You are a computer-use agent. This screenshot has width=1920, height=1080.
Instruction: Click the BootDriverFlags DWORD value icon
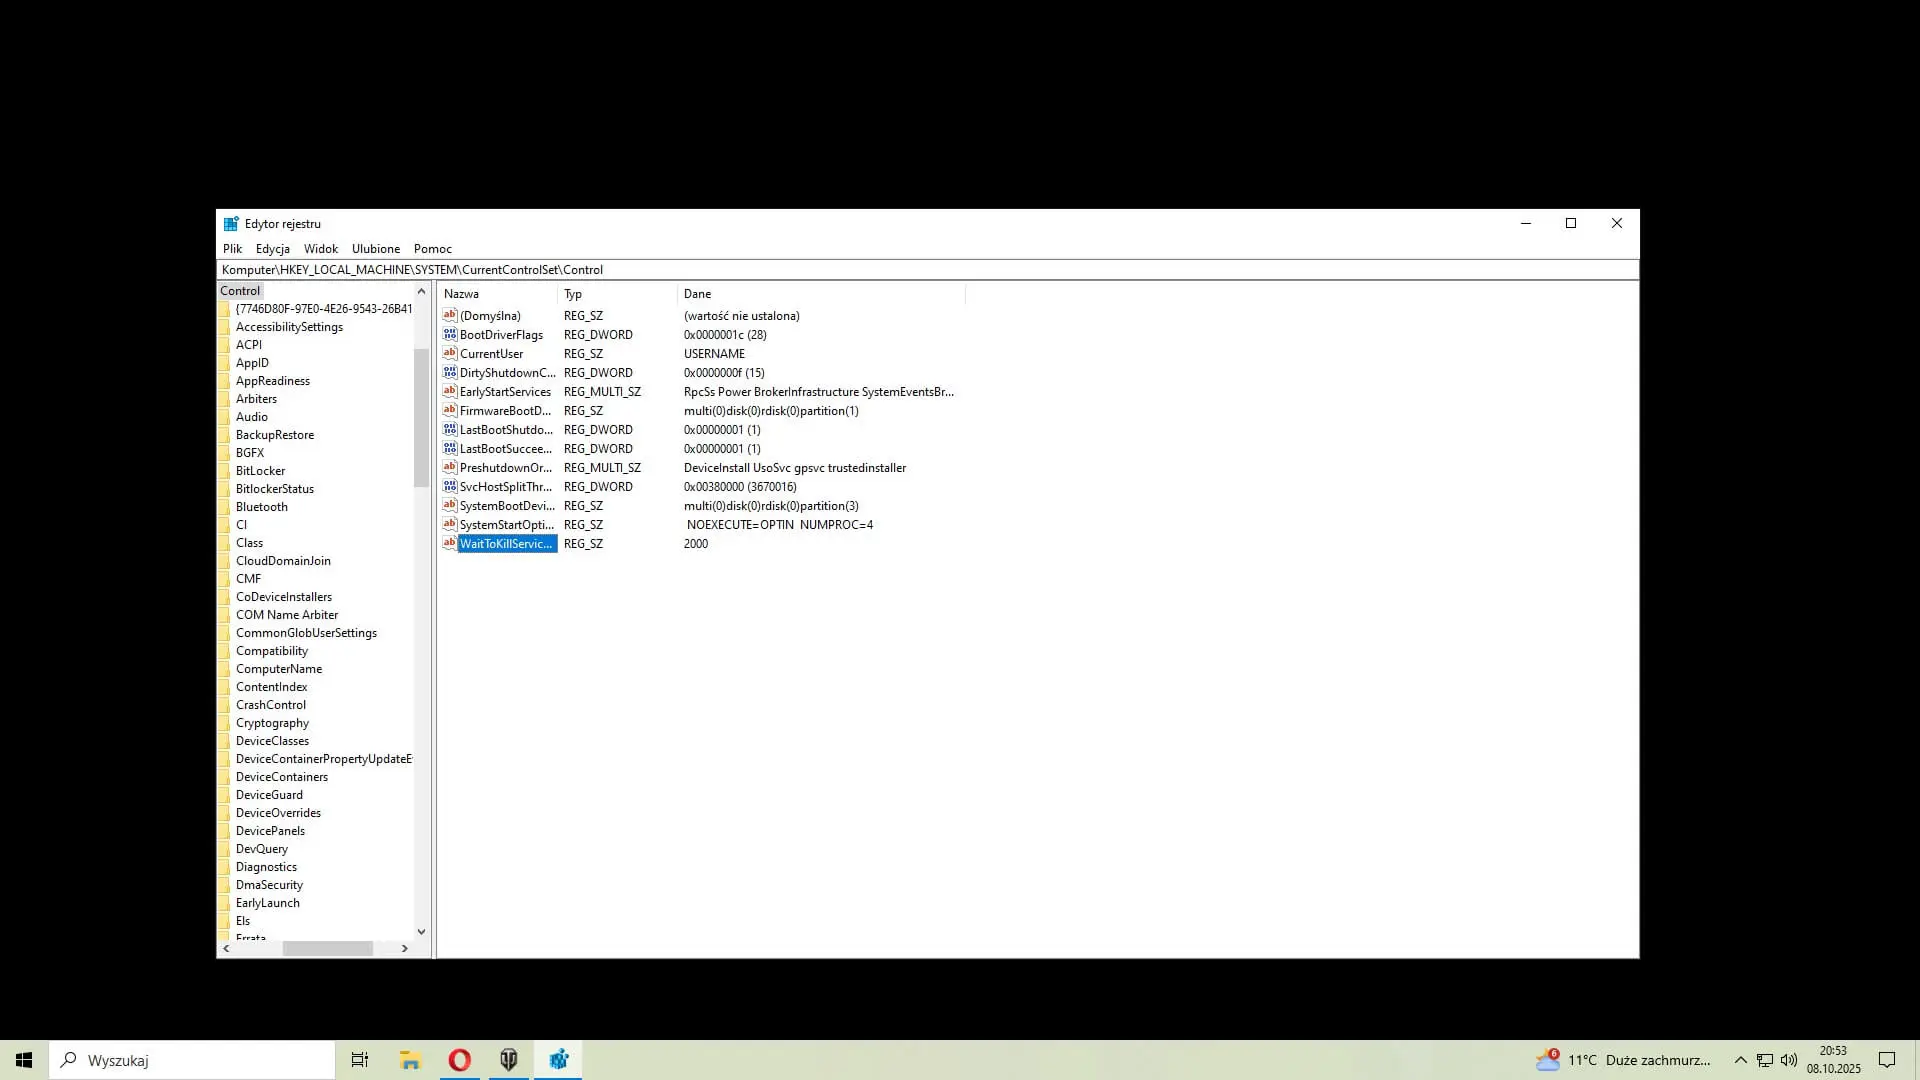coord(450,335)
